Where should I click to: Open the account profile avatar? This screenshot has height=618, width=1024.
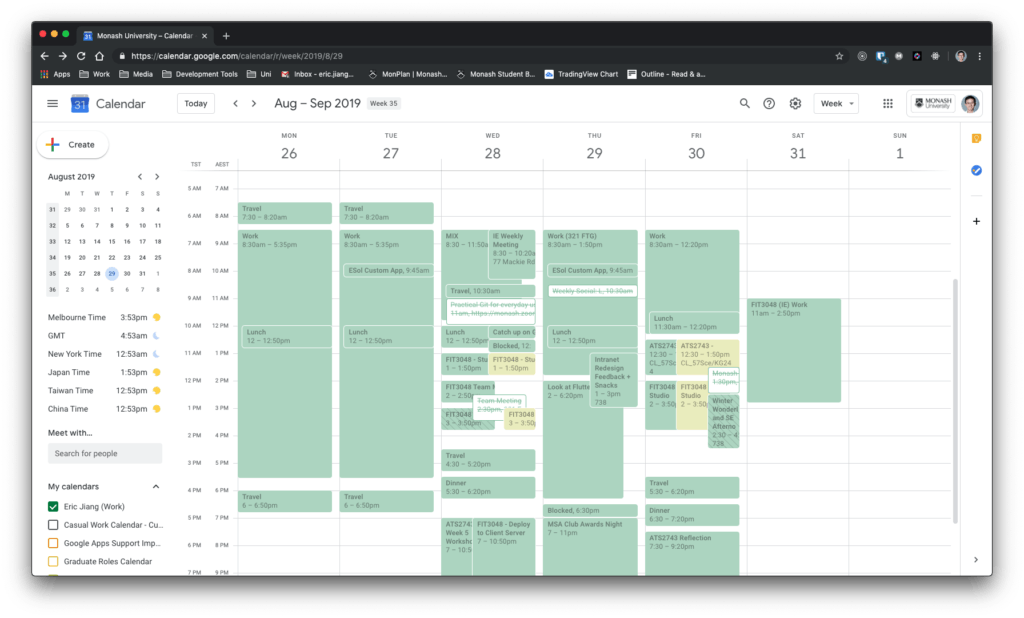click(x=970, y=103)
